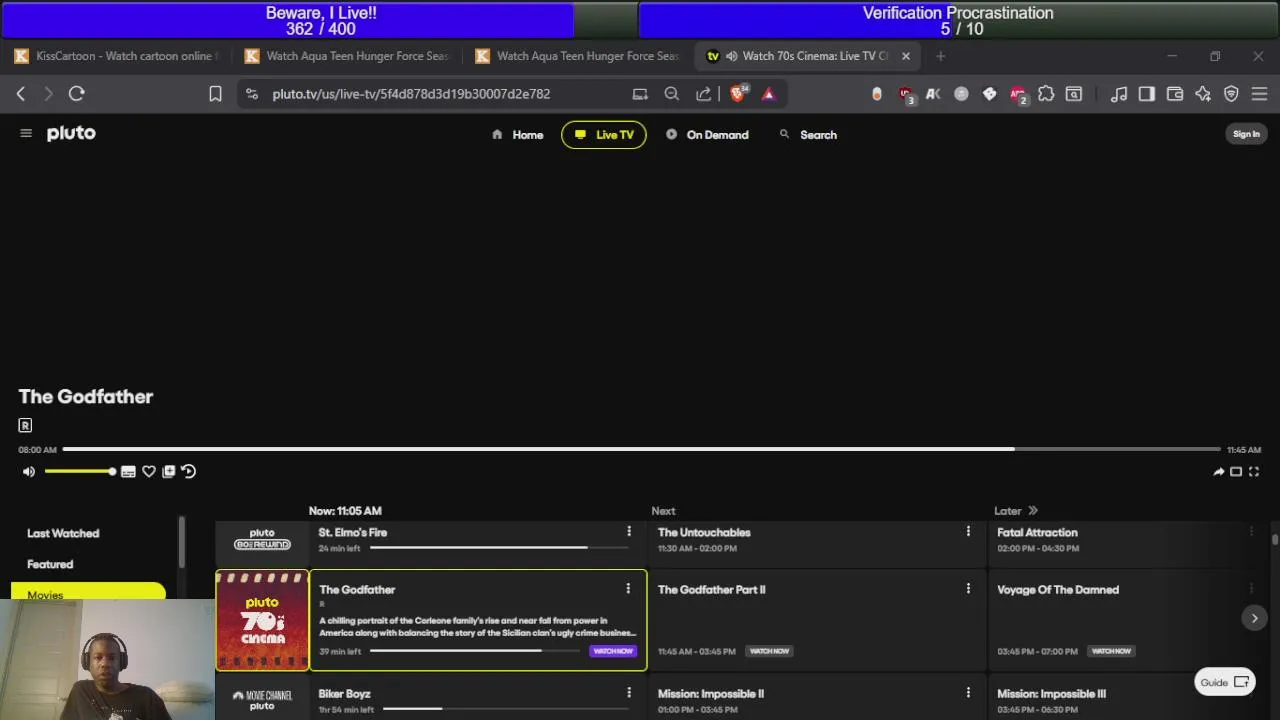Open options for The Godfather
Screen dimensions: 1280x720
point(628,589)
